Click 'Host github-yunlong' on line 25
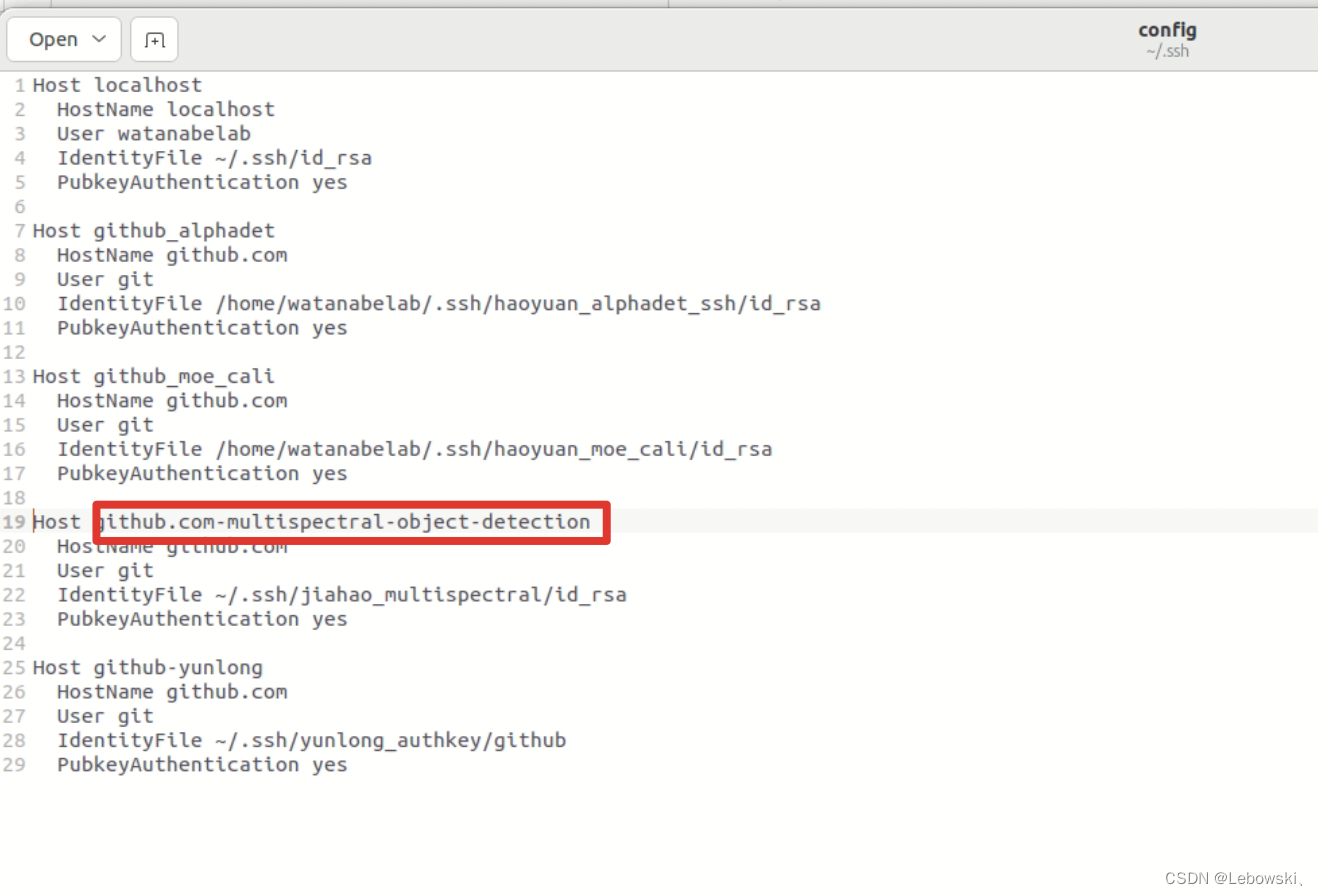The height and width of the screenshot is (896, 1318). (x=147, y=668)
